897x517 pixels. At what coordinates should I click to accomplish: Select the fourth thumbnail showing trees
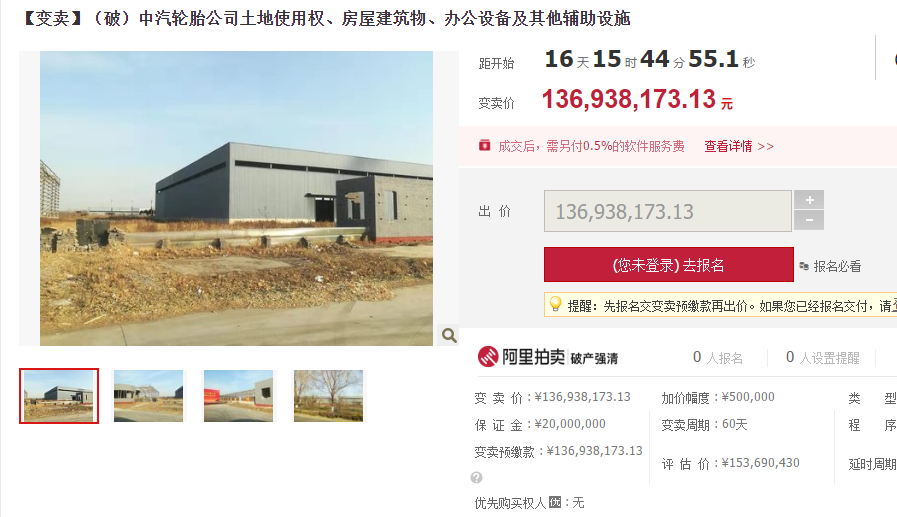pos(328,396)
